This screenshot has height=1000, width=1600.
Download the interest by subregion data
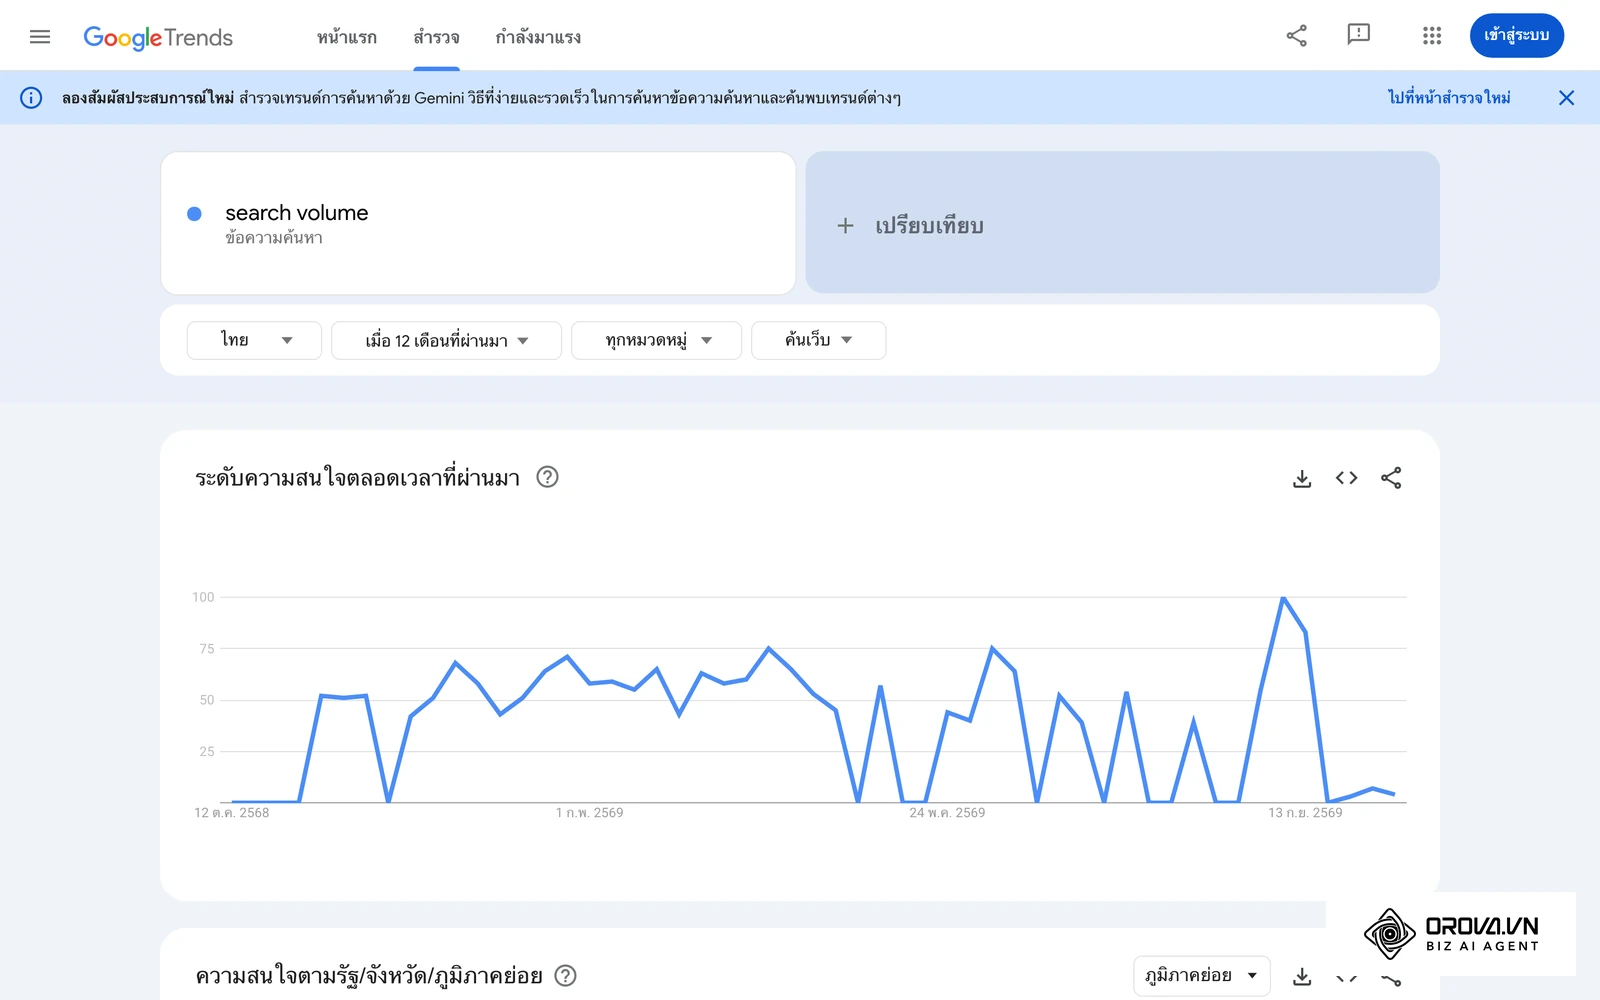[x=1302, y=976]
